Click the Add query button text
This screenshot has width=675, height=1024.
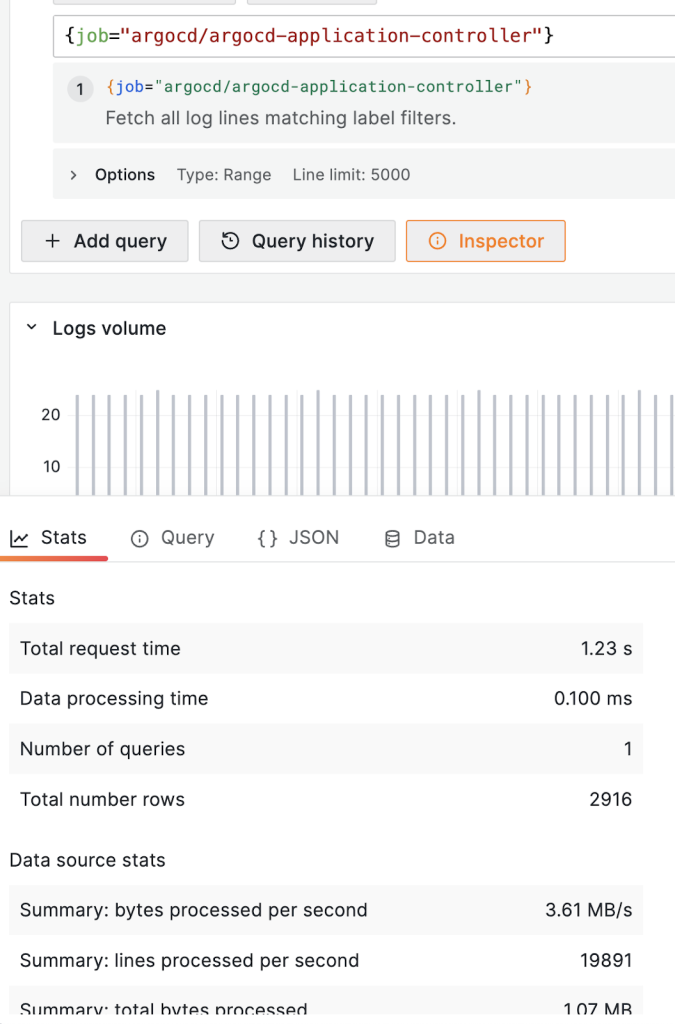click(x=120, y=242)
